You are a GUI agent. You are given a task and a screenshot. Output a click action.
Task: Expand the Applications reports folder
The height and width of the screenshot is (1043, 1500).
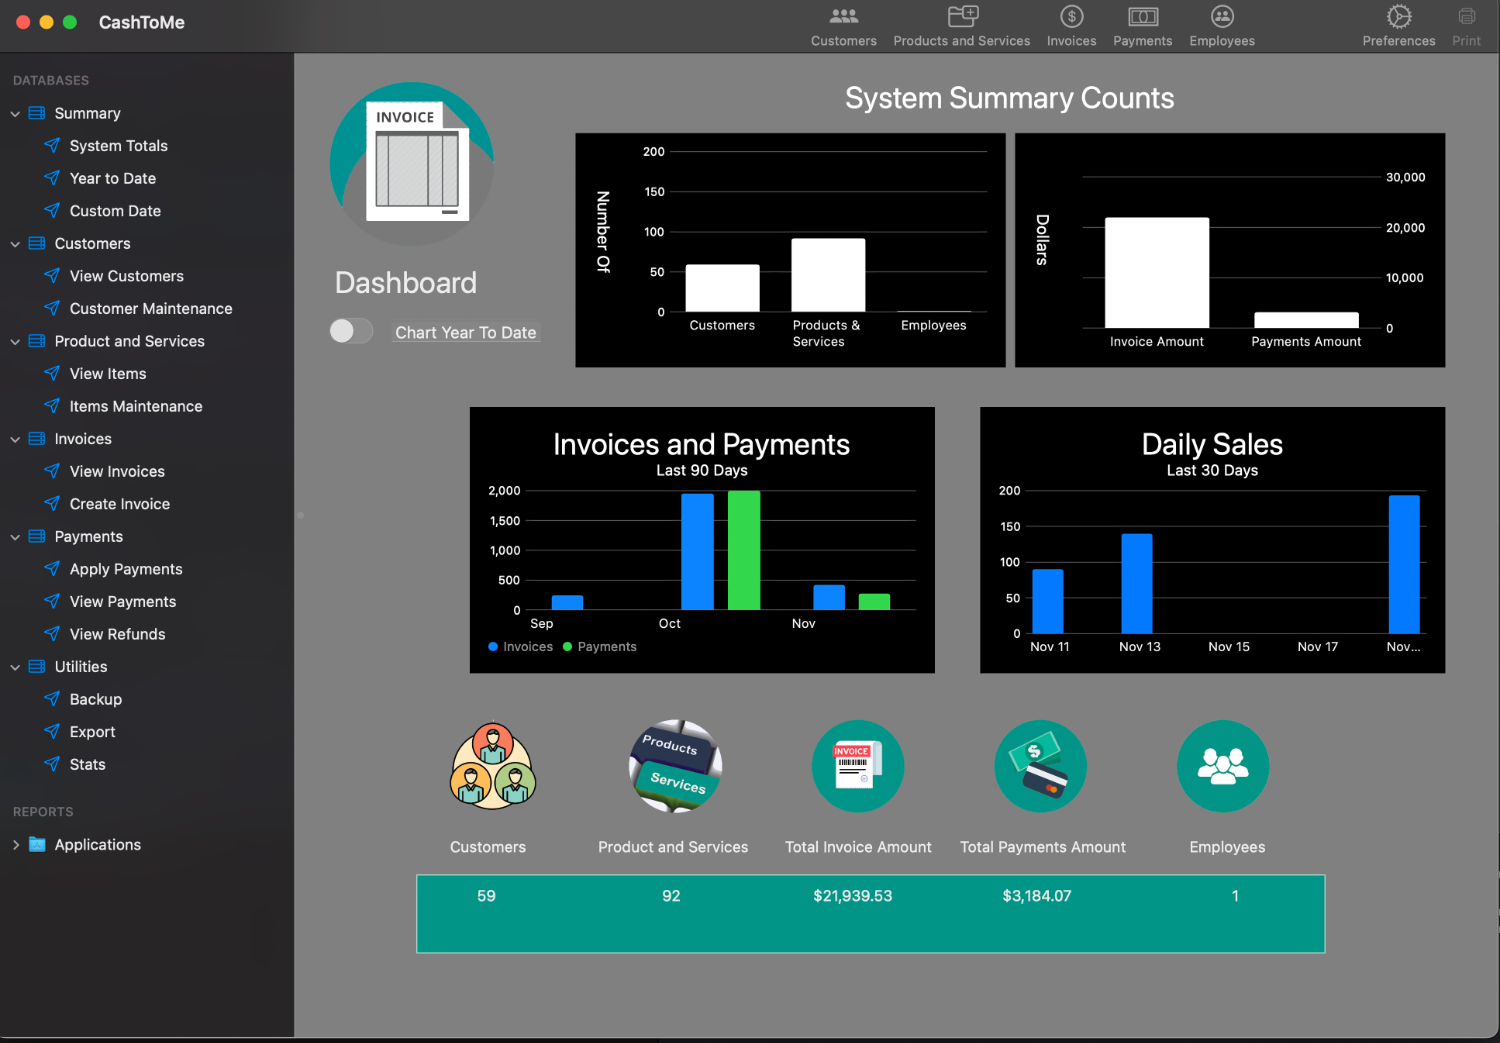tap(15, 845)
